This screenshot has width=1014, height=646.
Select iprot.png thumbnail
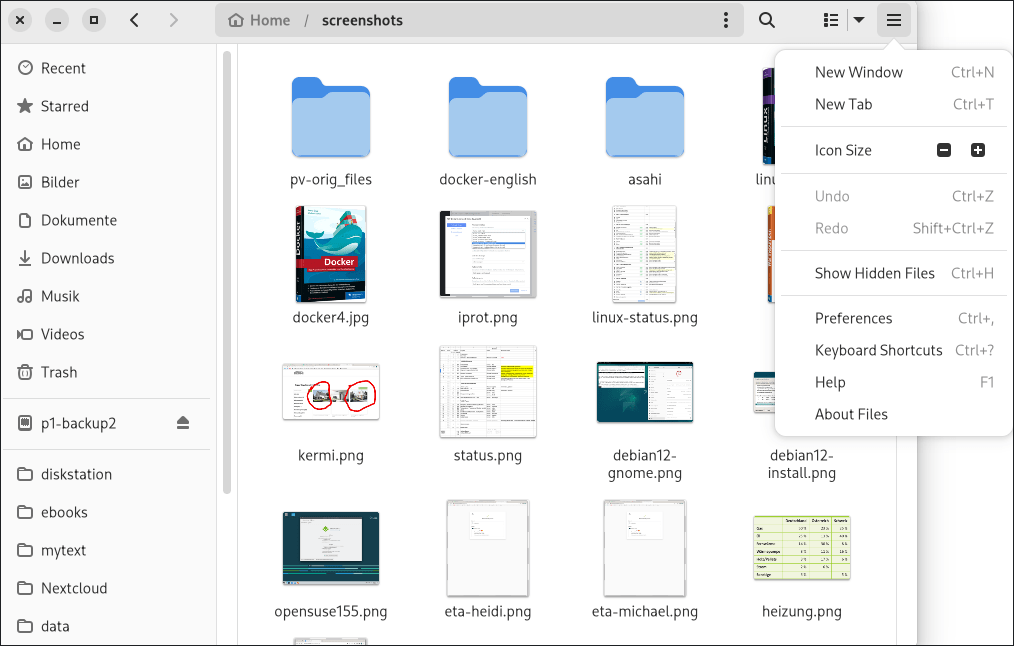click(488, 254)
